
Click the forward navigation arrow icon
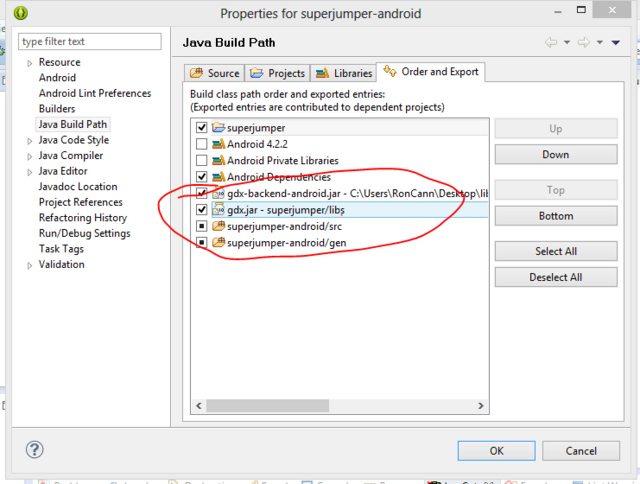click(584, 42)
